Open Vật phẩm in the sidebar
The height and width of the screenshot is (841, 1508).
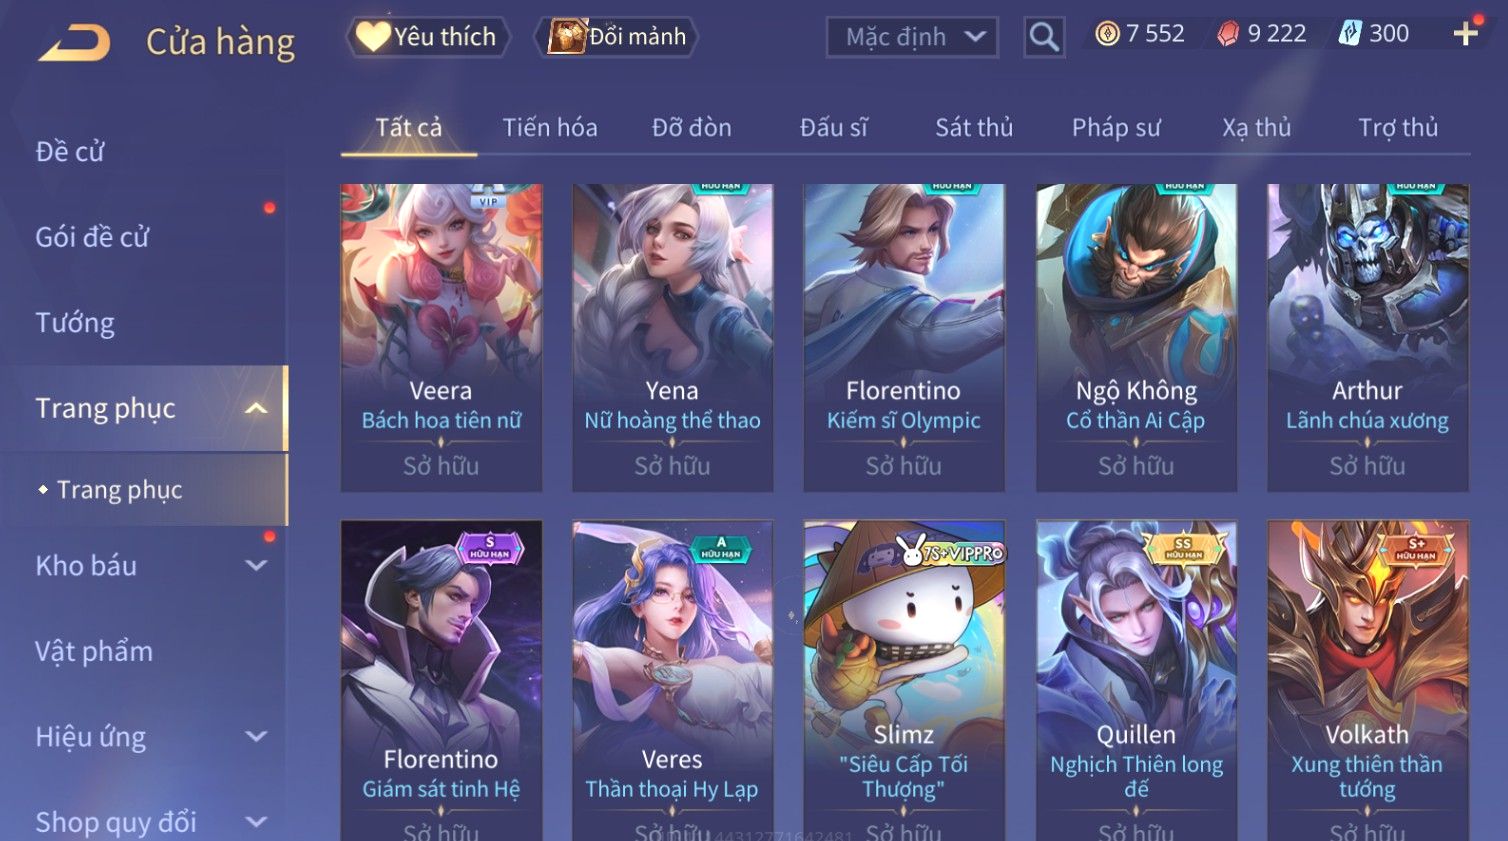(94, 652)
